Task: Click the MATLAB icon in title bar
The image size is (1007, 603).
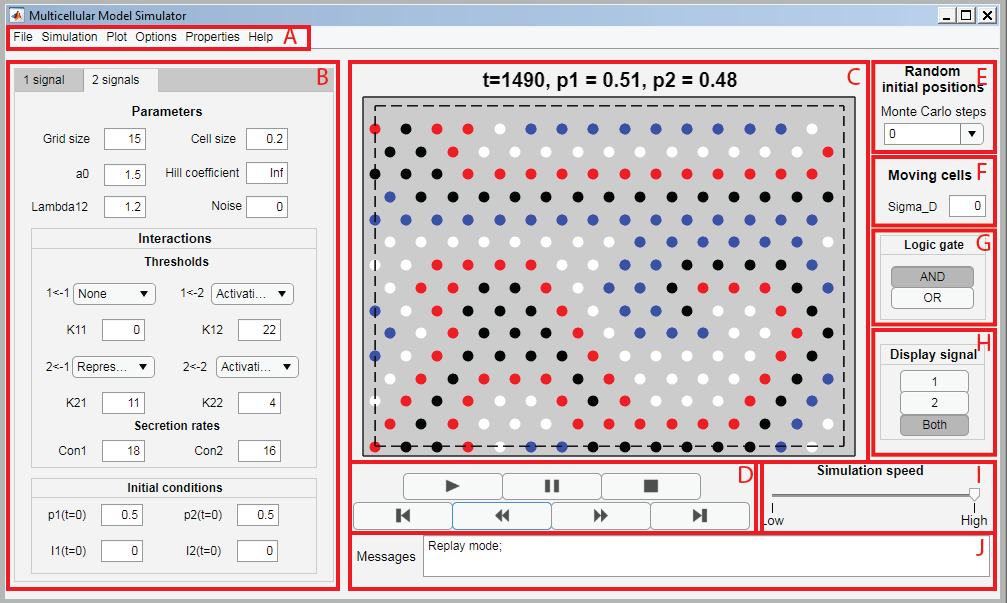Action: pyautogui.click(x=16, y=15)
